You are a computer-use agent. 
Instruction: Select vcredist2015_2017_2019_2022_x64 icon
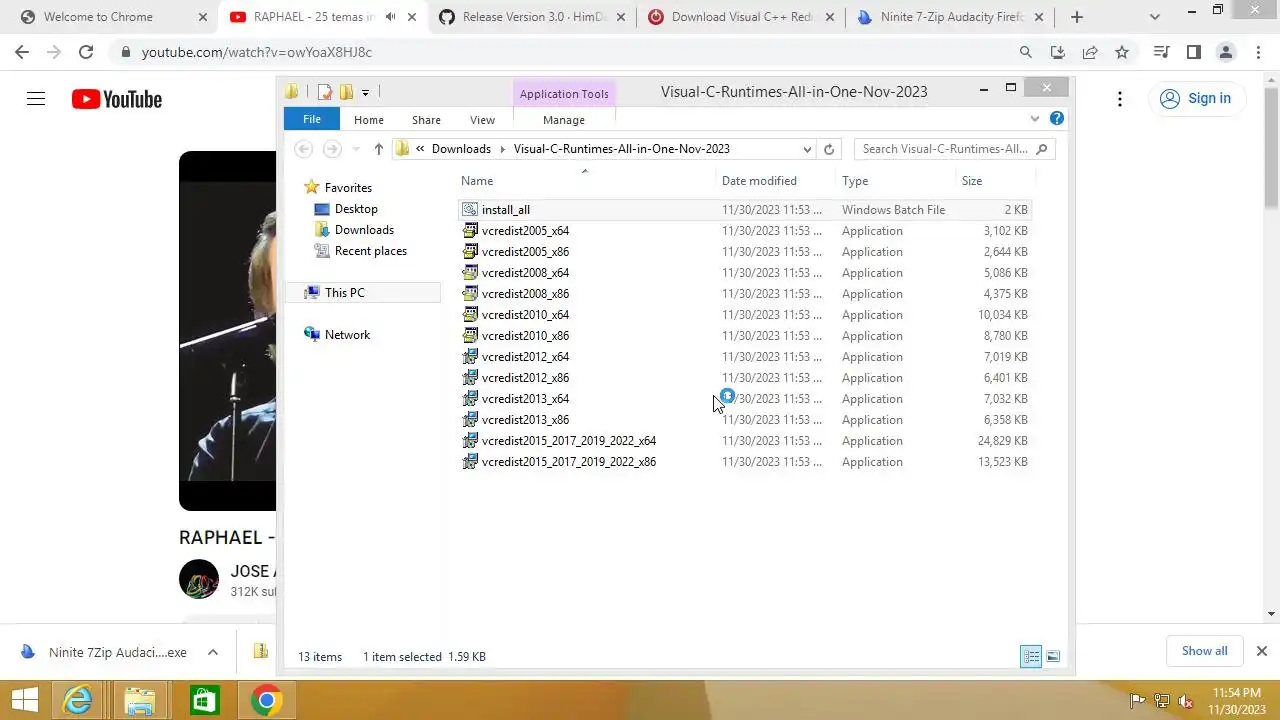point(470,441)
